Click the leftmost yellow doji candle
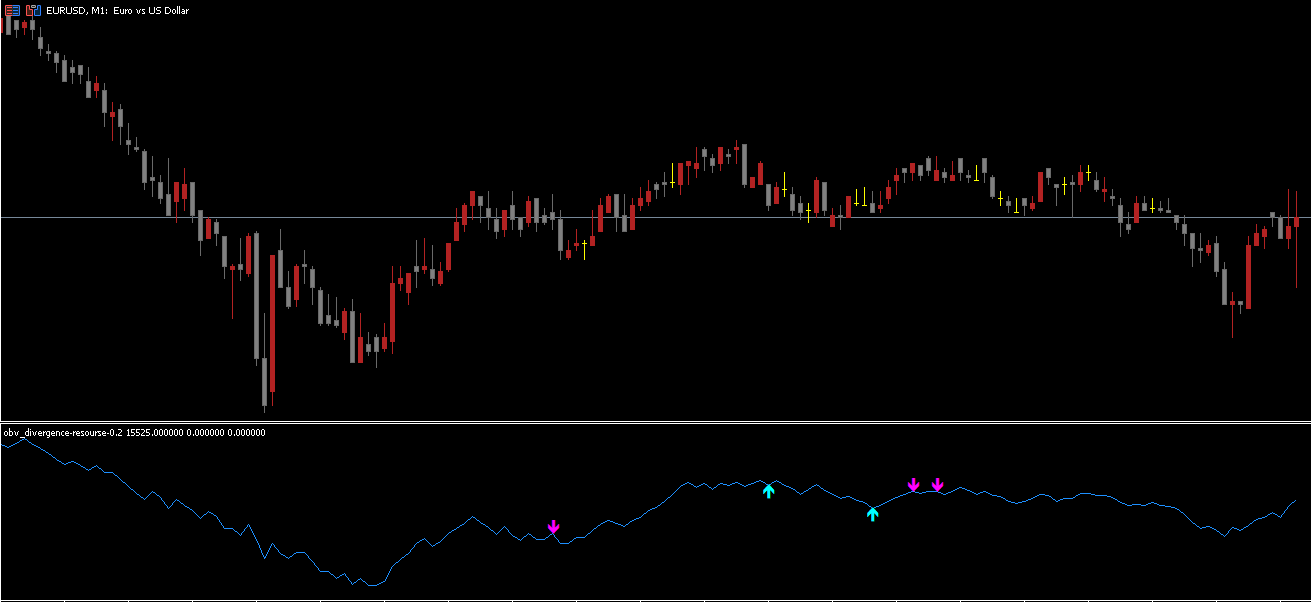 (x=584, y=246)
